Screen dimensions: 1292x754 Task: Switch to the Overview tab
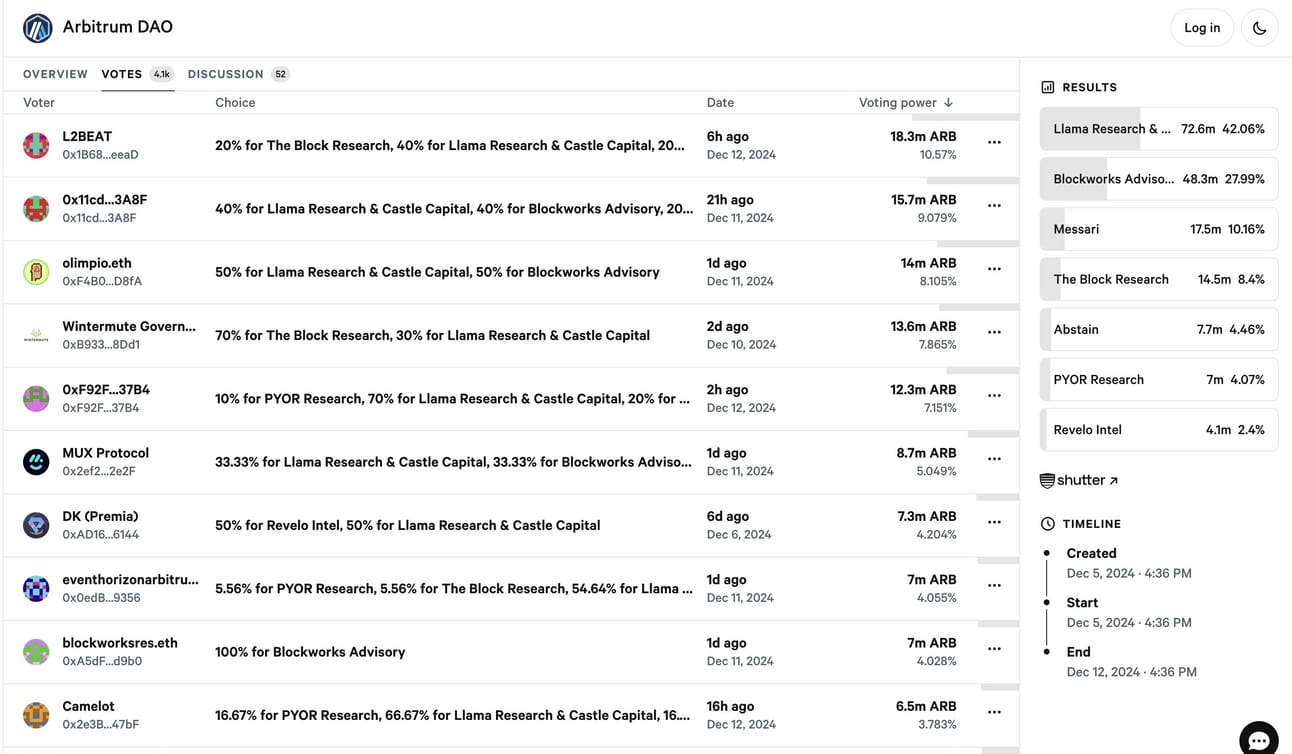pos(55,74)
